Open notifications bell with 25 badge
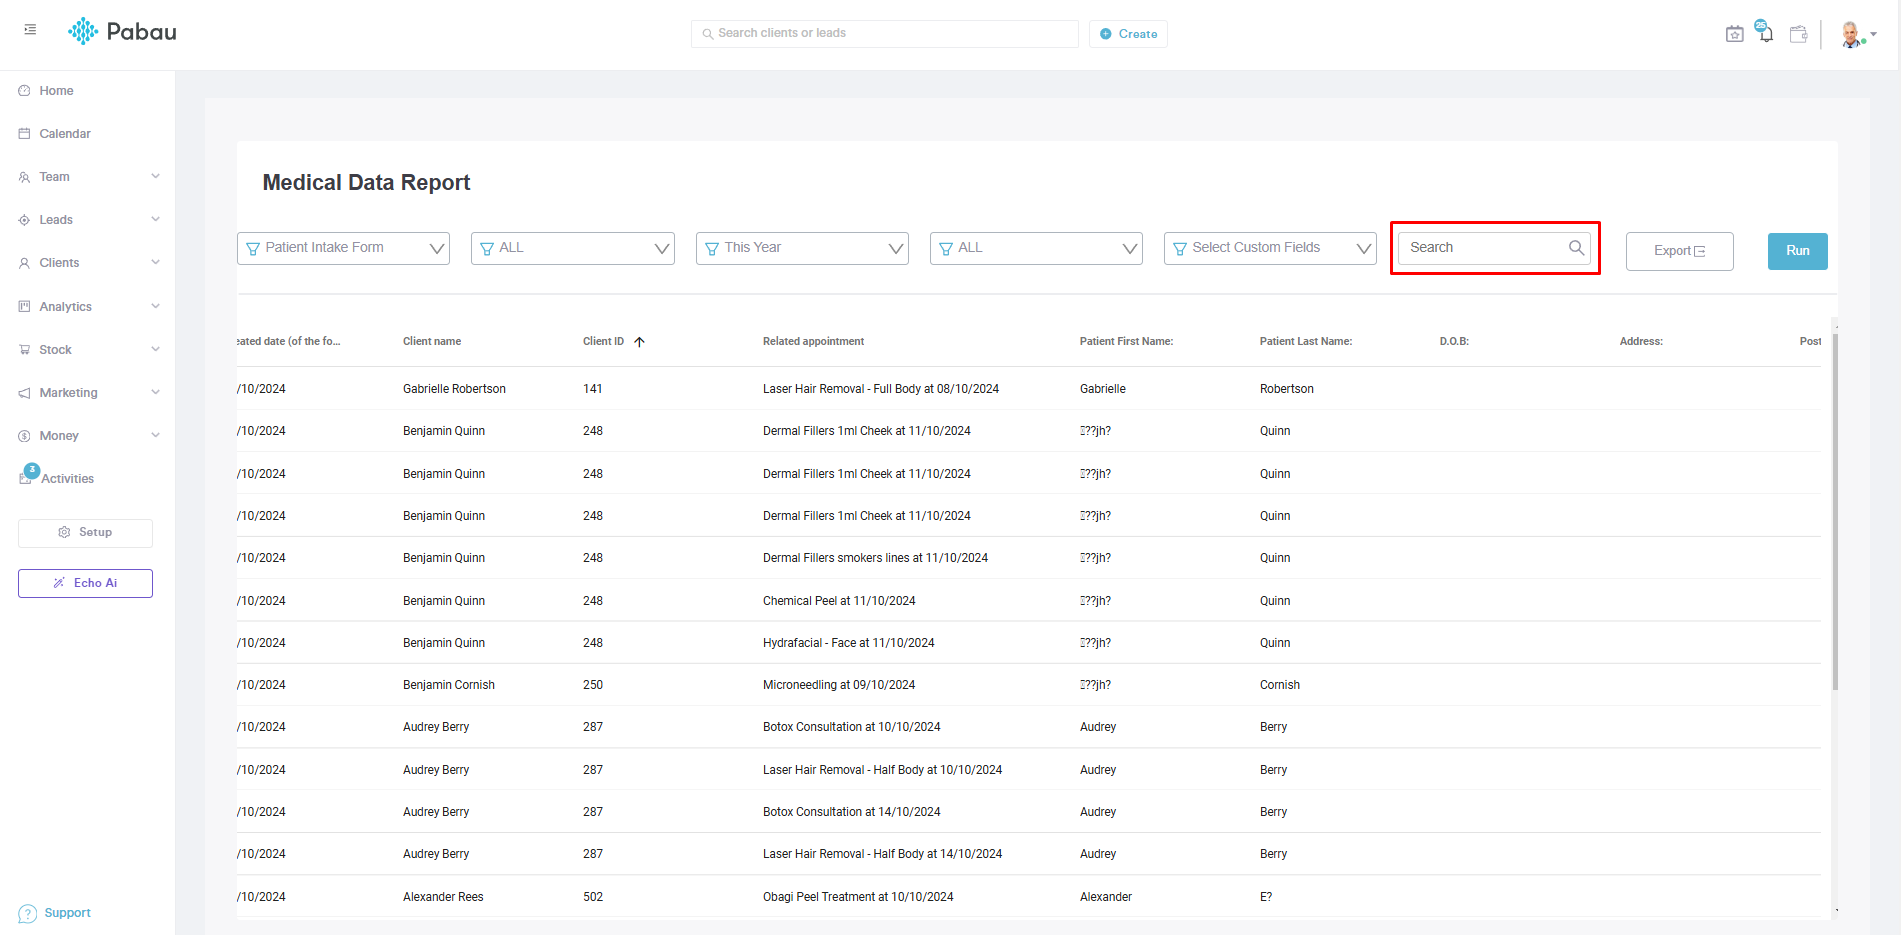Viewport: 1901px width, 935px height. tap(1765, 32)
